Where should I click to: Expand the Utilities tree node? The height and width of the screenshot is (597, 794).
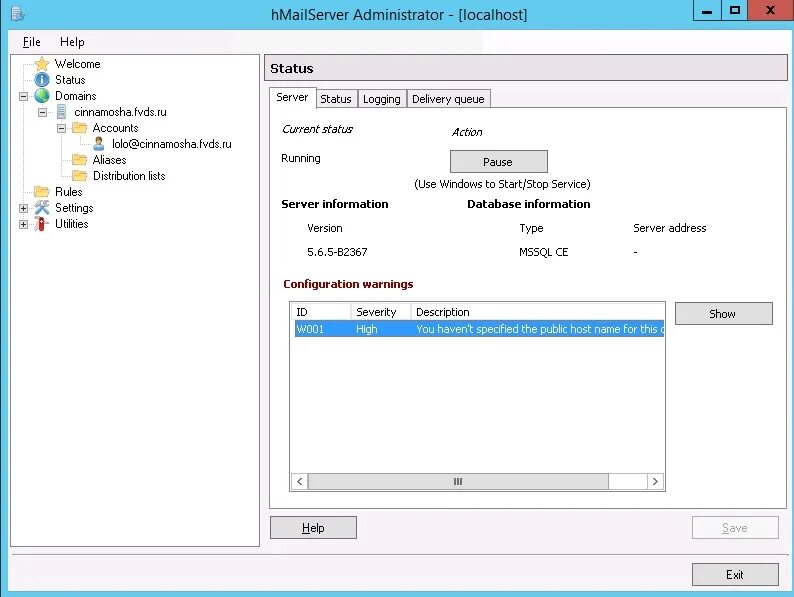tap(23, 224)
